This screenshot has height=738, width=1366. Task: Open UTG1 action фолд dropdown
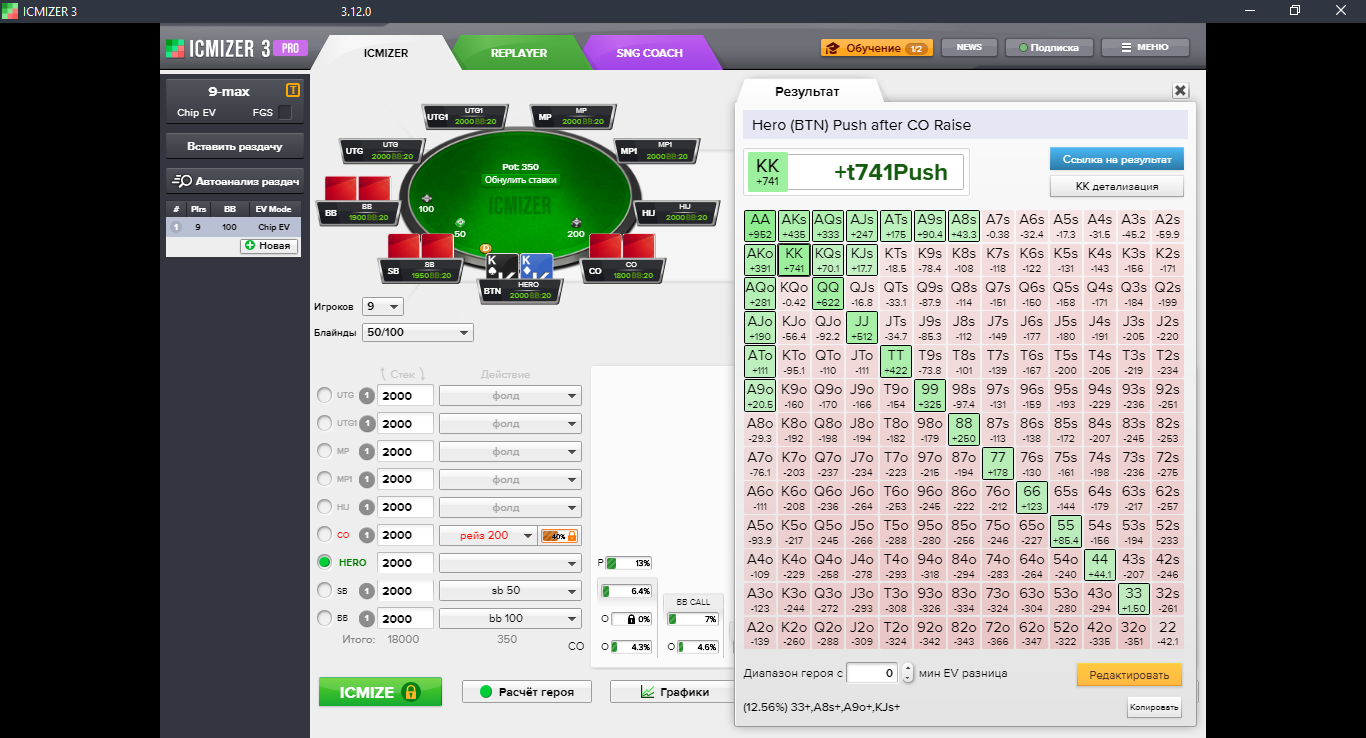510,424
